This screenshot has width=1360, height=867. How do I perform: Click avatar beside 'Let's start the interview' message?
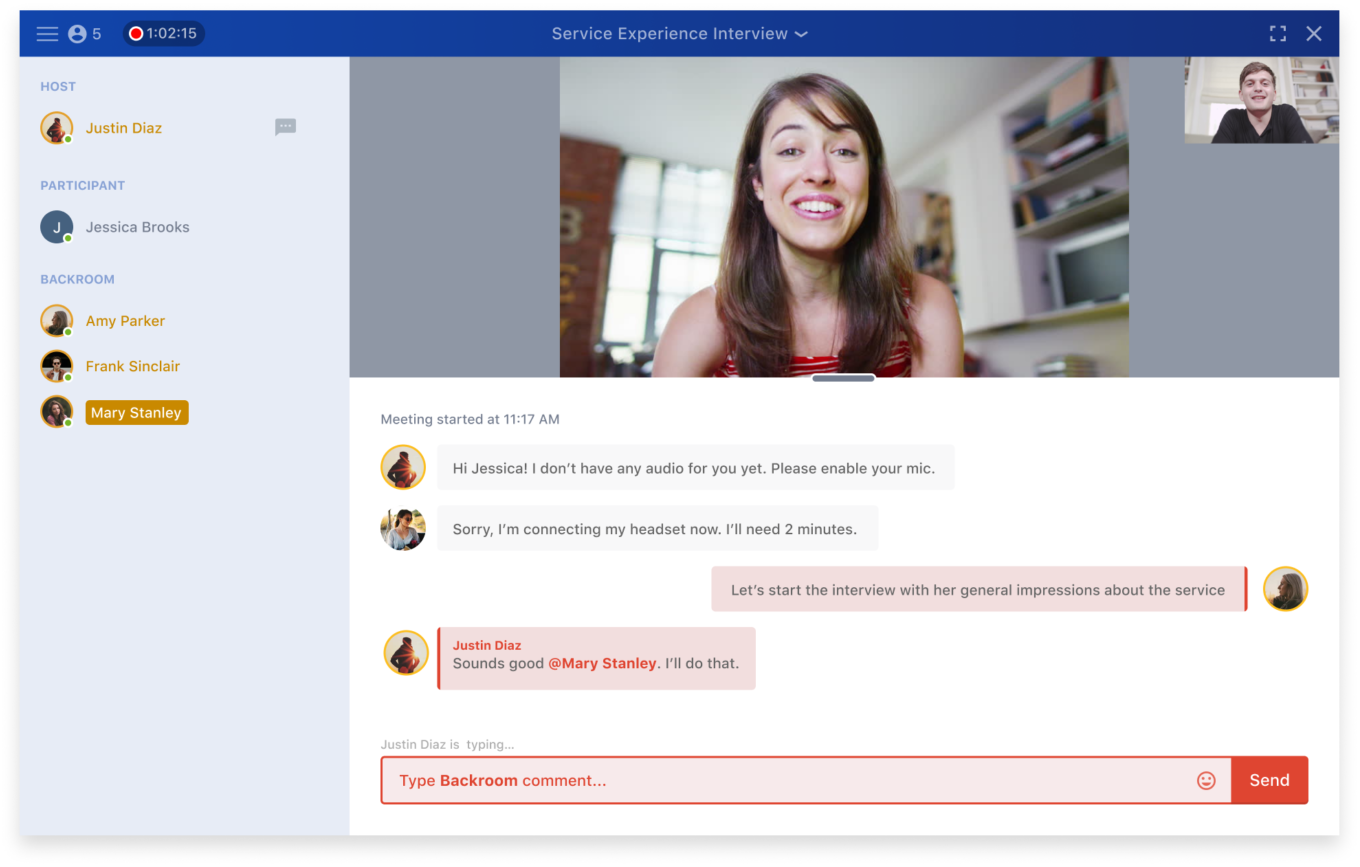[1285, 589]
